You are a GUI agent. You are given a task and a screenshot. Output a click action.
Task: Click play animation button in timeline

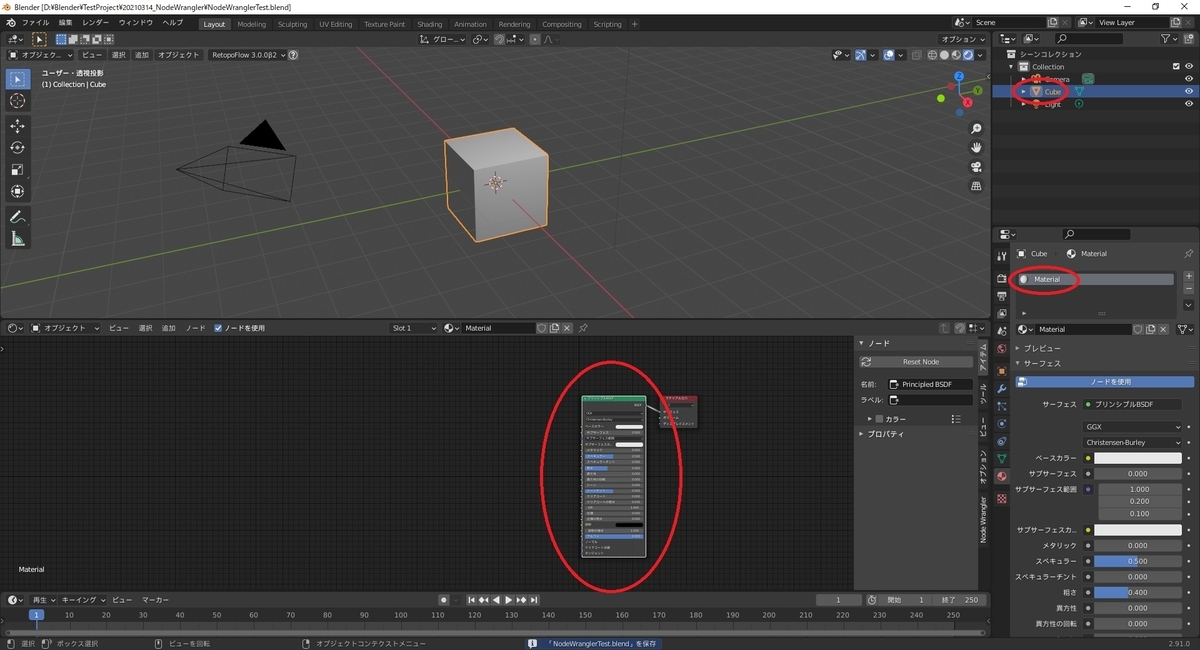[508, 600]
